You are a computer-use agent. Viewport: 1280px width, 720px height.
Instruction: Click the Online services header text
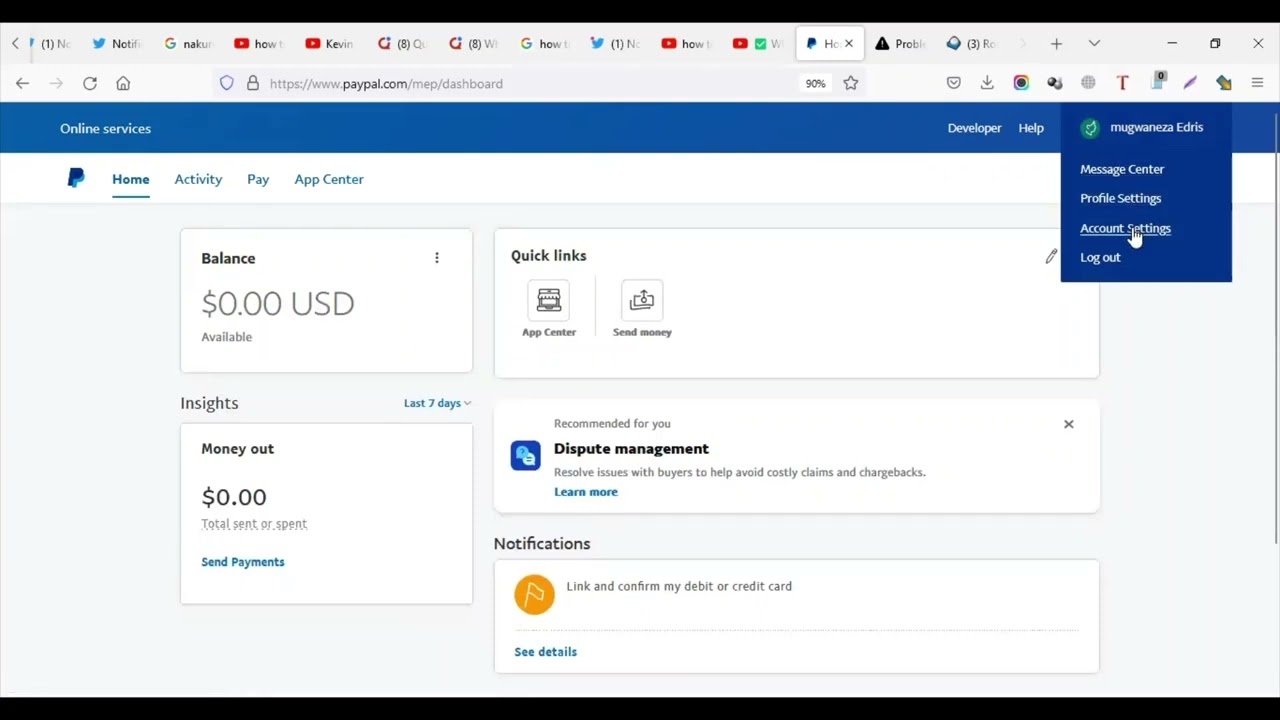(x=105, y=128)
